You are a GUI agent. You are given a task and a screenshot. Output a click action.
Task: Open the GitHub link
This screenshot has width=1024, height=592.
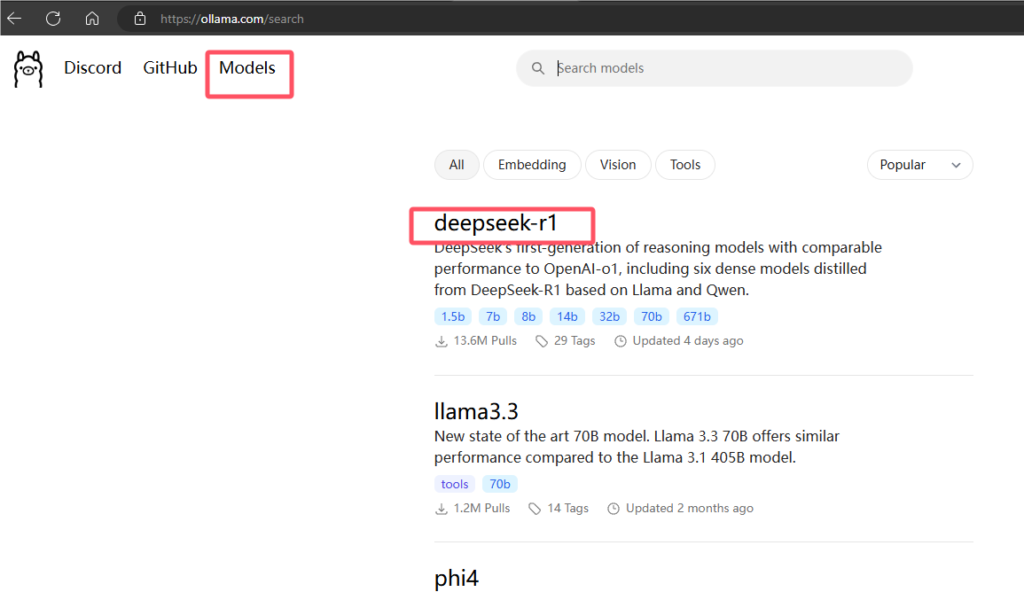tap(170, 67)
